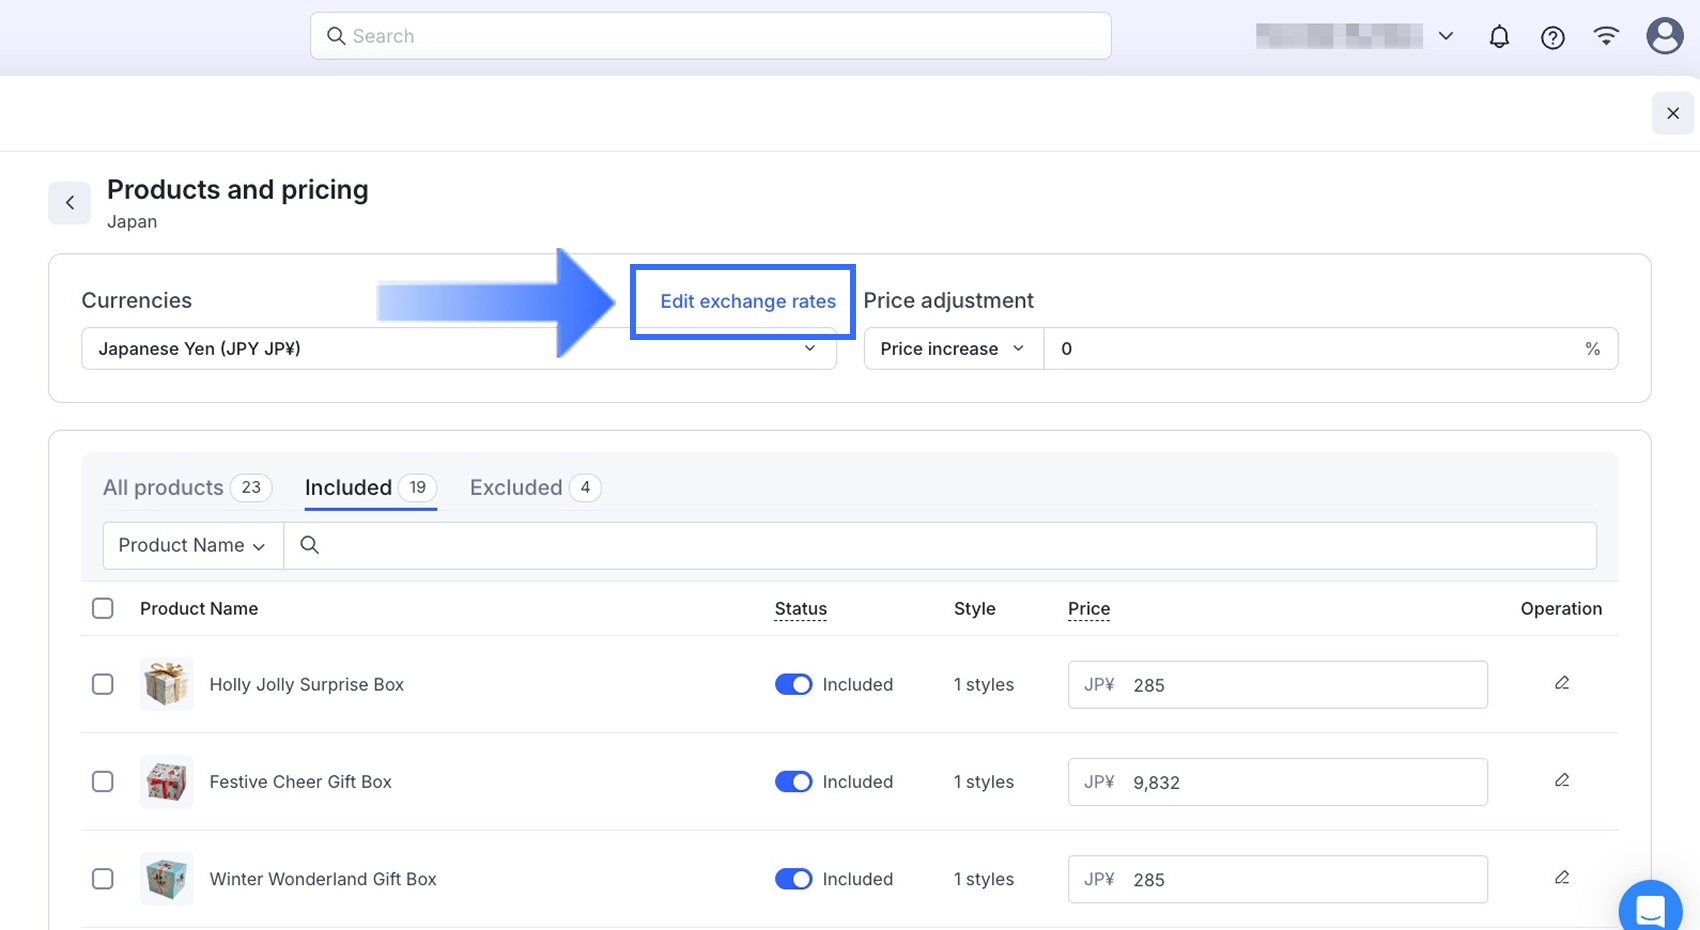This screenshot has width=1700, height=930.
Task: Click the price adjustment percentage field
Action: click(x=1310, y=349)
